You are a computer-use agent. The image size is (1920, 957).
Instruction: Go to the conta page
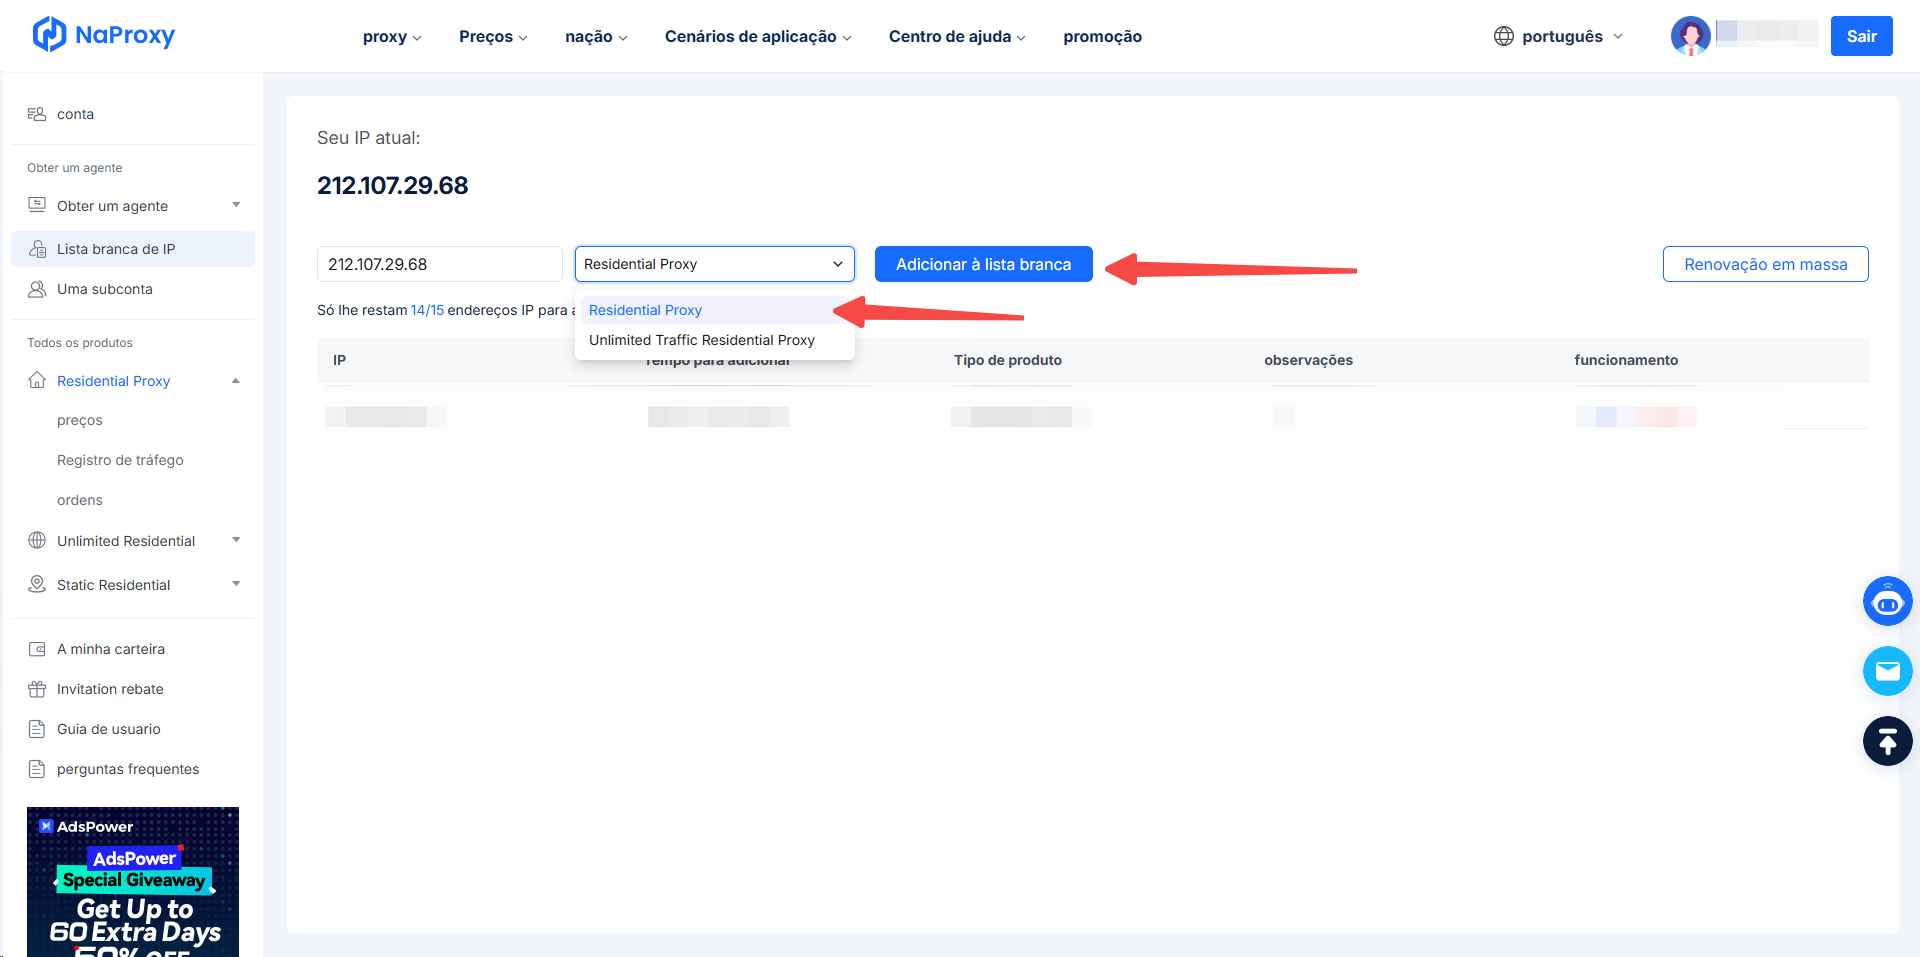coord(75,114)
